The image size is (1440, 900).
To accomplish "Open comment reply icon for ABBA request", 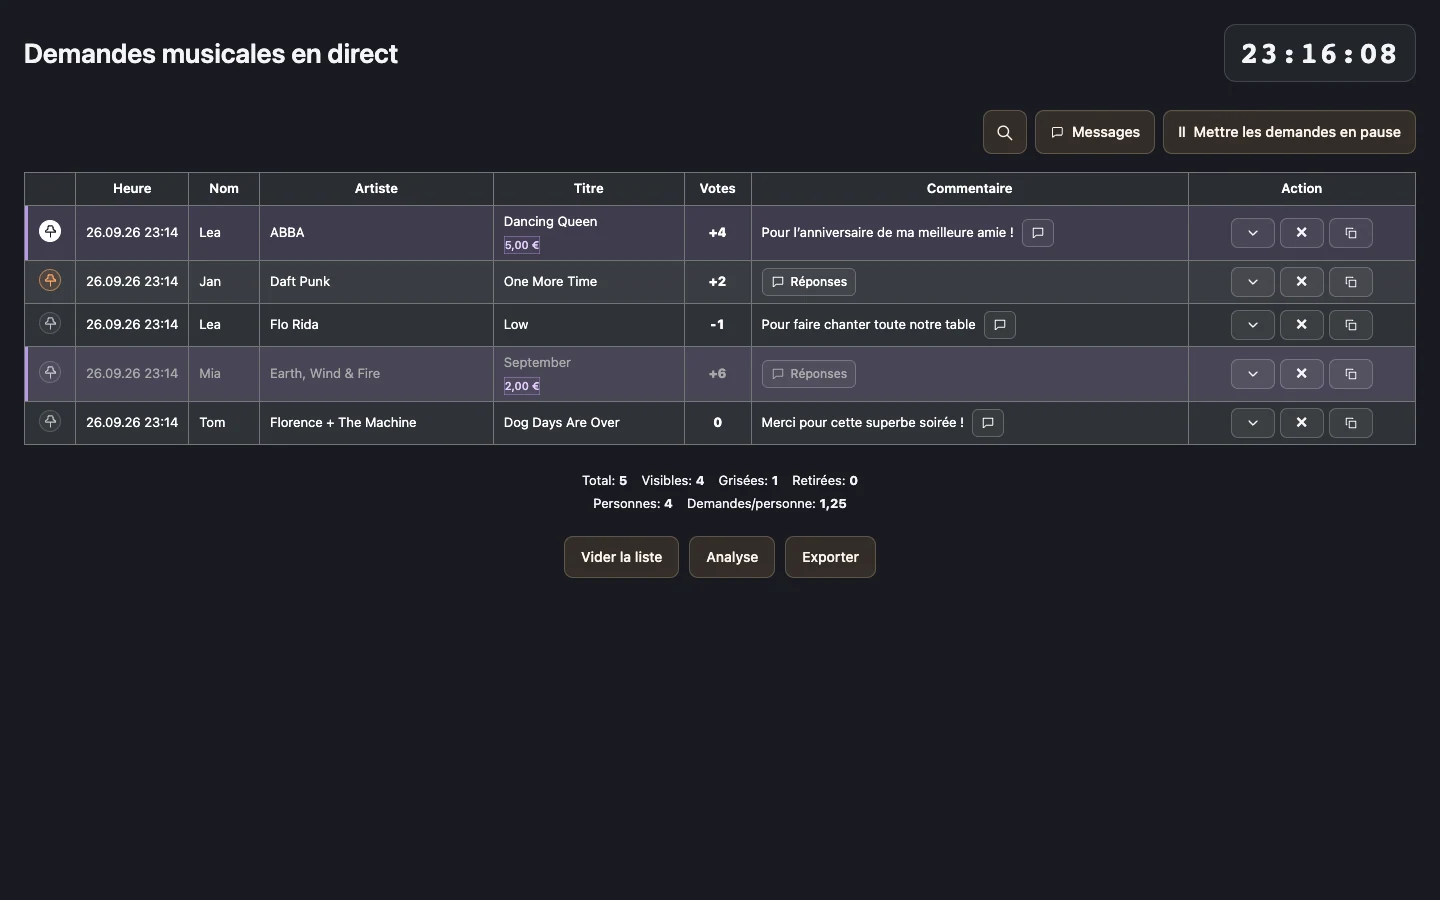I will click(1038, 233).
